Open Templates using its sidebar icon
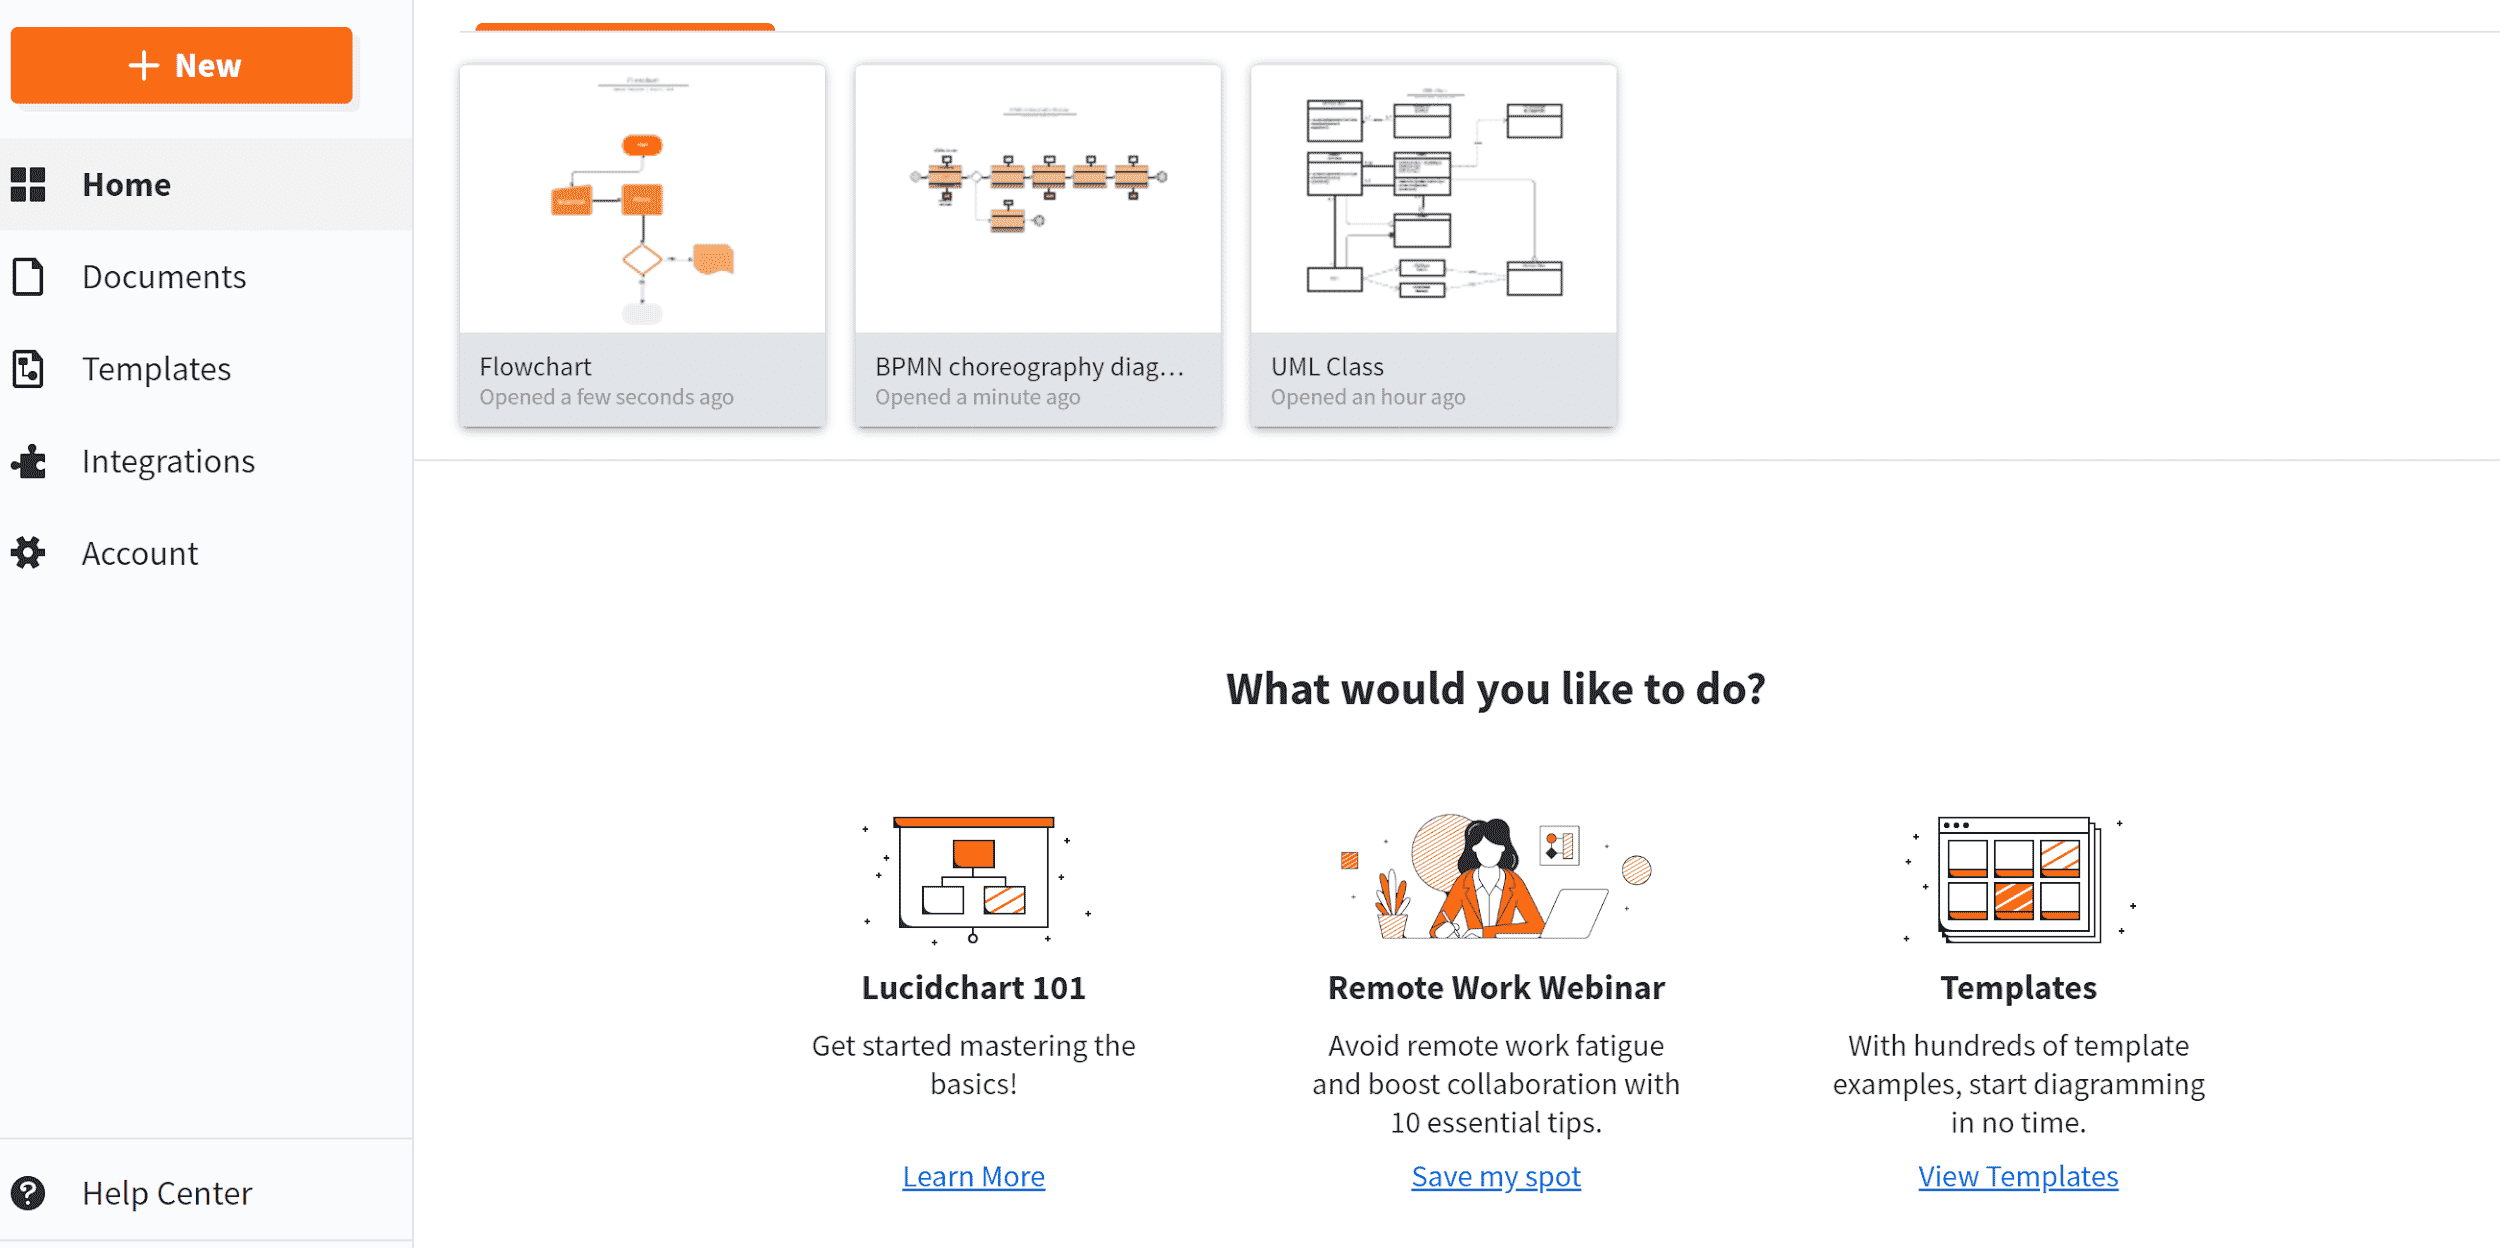The image size is (2500, 1248). coord(28,368)
